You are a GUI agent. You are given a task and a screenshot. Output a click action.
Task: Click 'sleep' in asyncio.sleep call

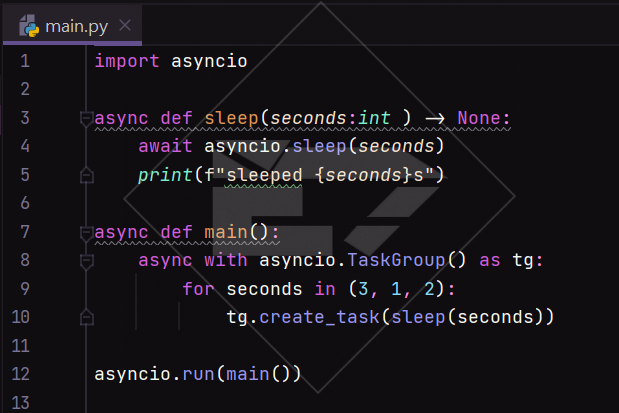319,146
